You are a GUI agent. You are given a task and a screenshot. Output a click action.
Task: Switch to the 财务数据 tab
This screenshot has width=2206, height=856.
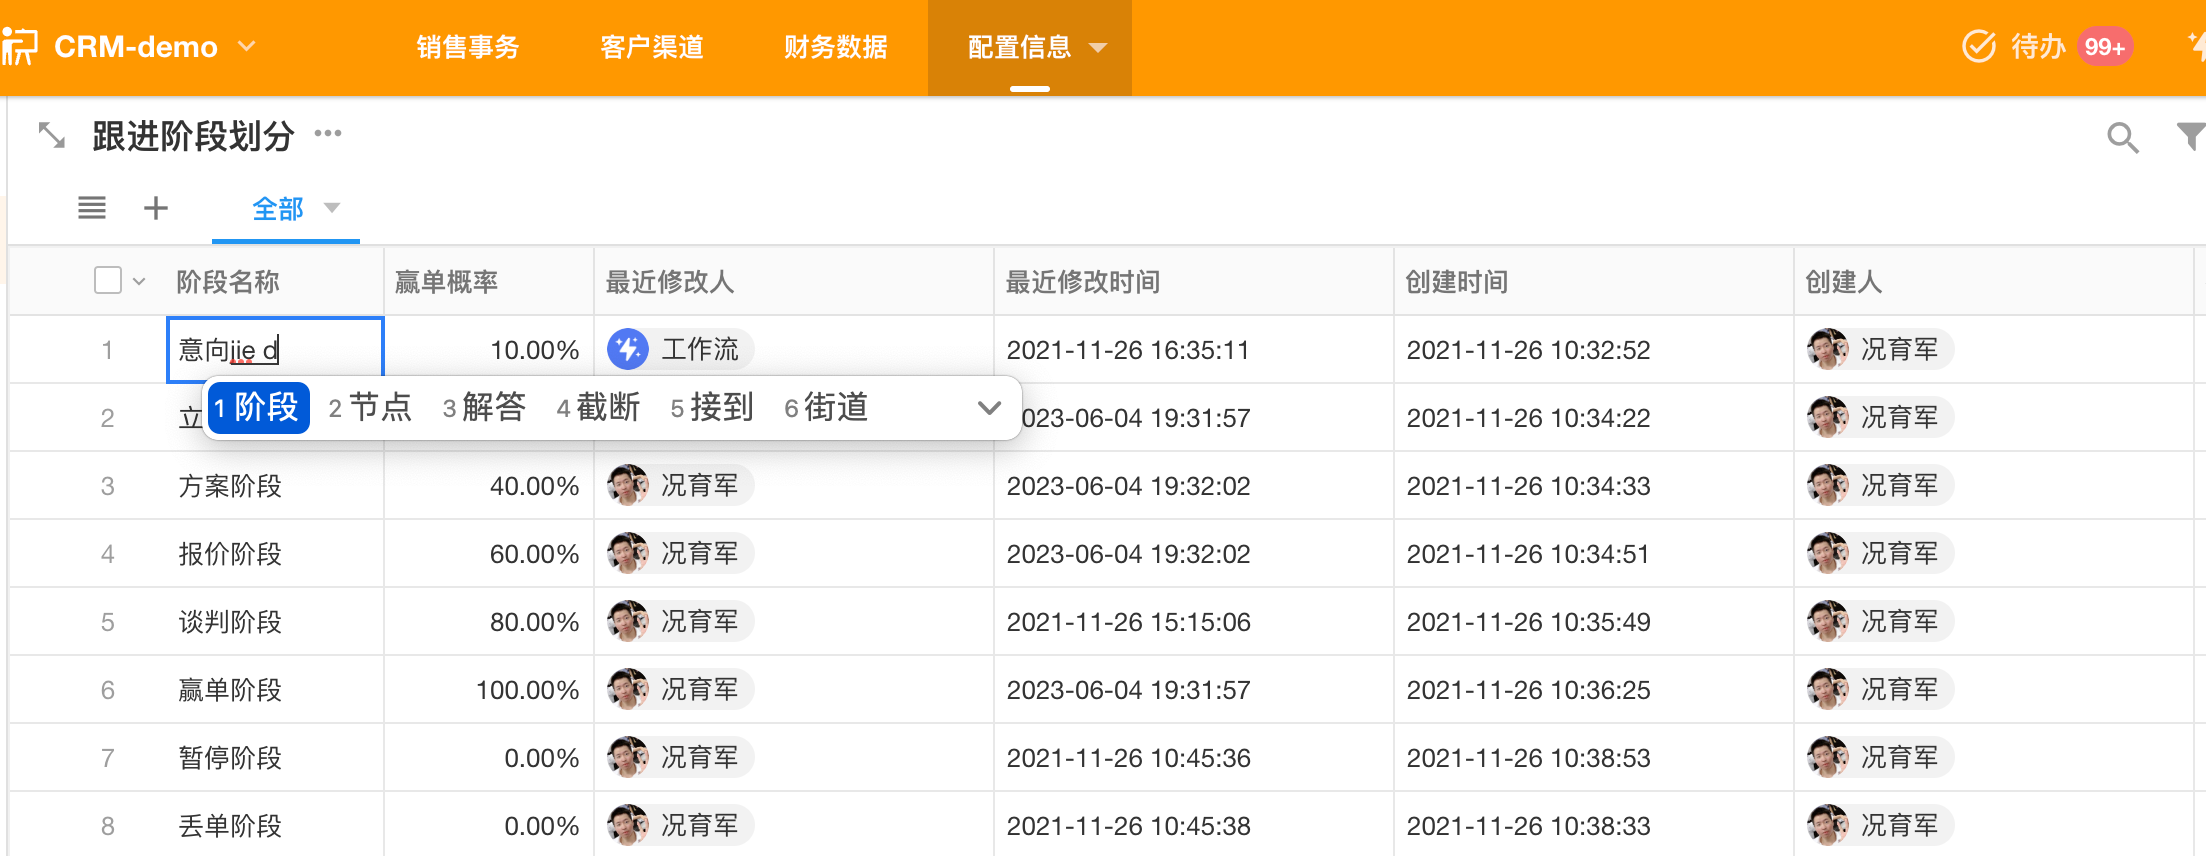coord(835,47)
